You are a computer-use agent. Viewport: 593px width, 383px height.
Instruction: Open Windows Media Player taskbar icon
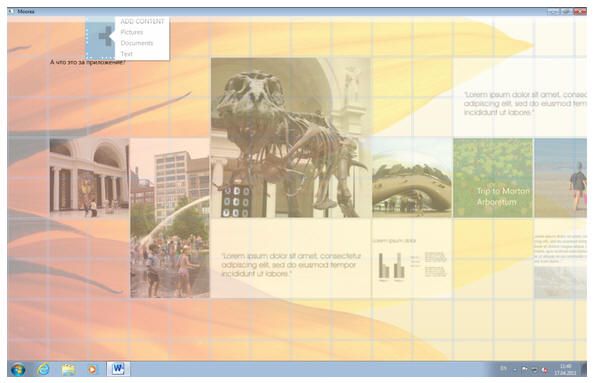pyautogui.click(x=92, y=369)
